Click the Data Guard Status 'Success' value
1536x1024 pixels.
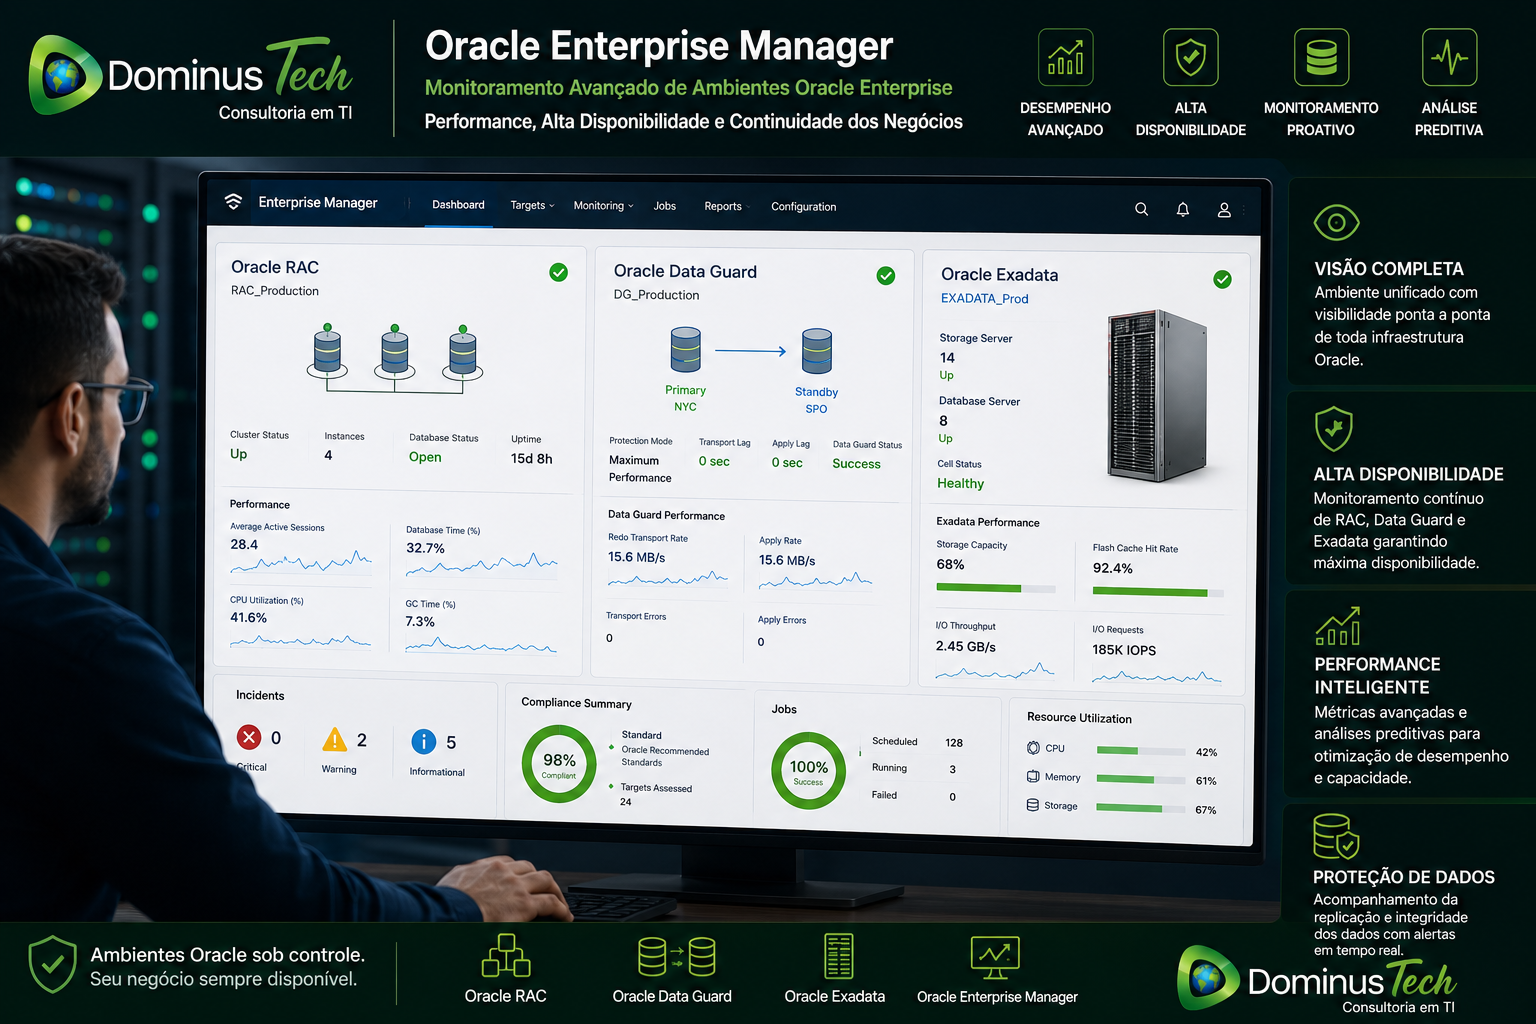856,464
